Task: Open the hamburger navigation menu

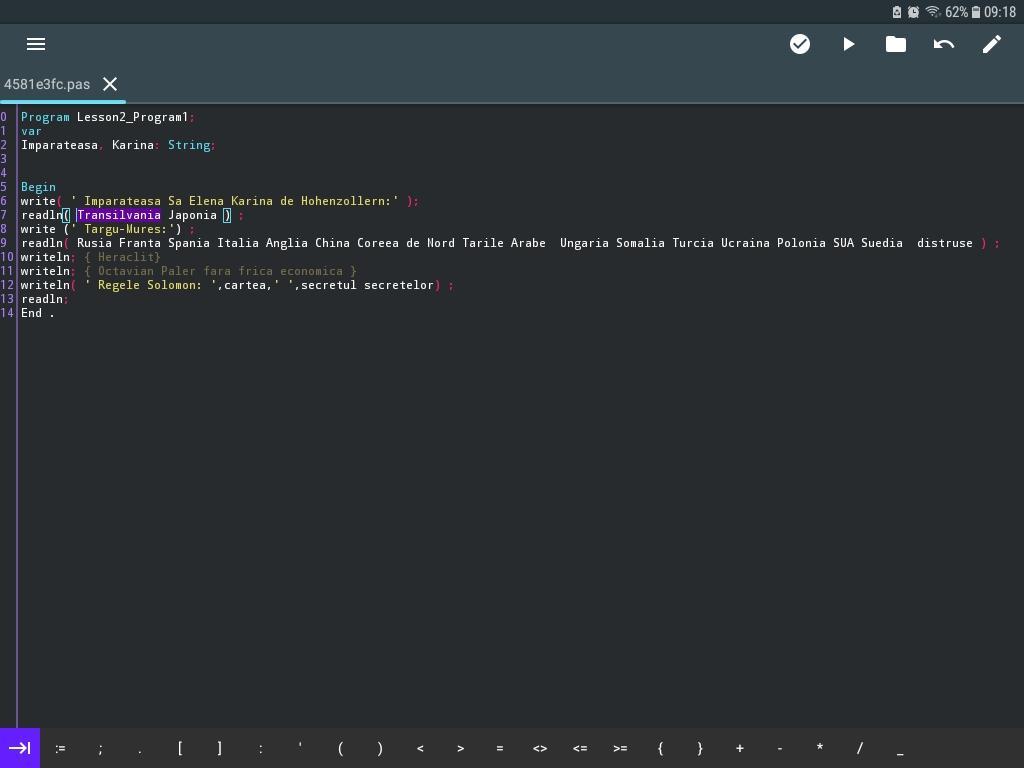Action: click(x=36, y=44)
